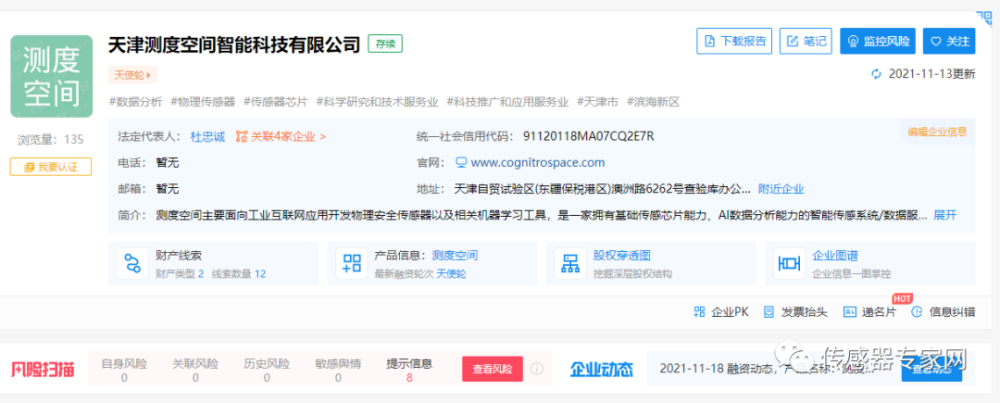Click the 产品信息 product info icon
The width and height of the screenshot is (1000, 403).
click(x=352, y=263)
